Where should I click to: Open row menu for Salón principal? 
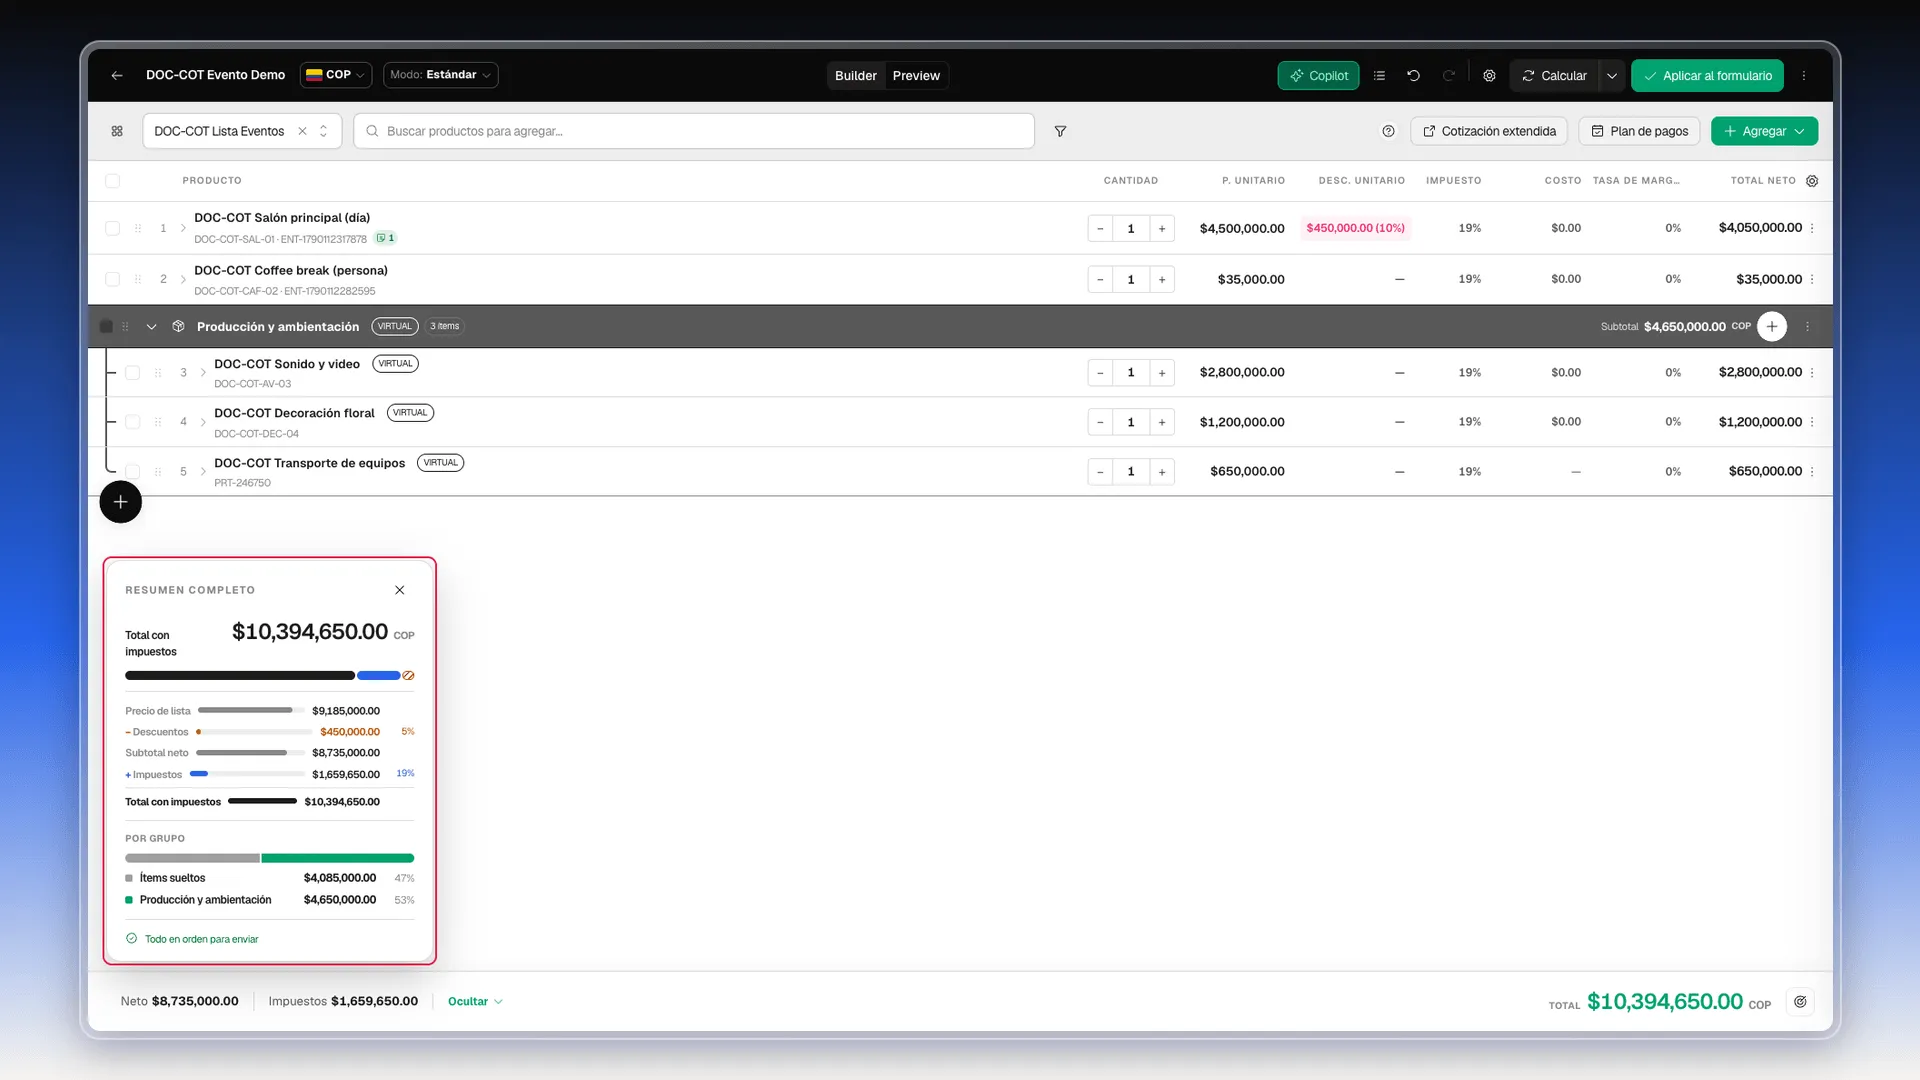click(x=1812, y=228)
